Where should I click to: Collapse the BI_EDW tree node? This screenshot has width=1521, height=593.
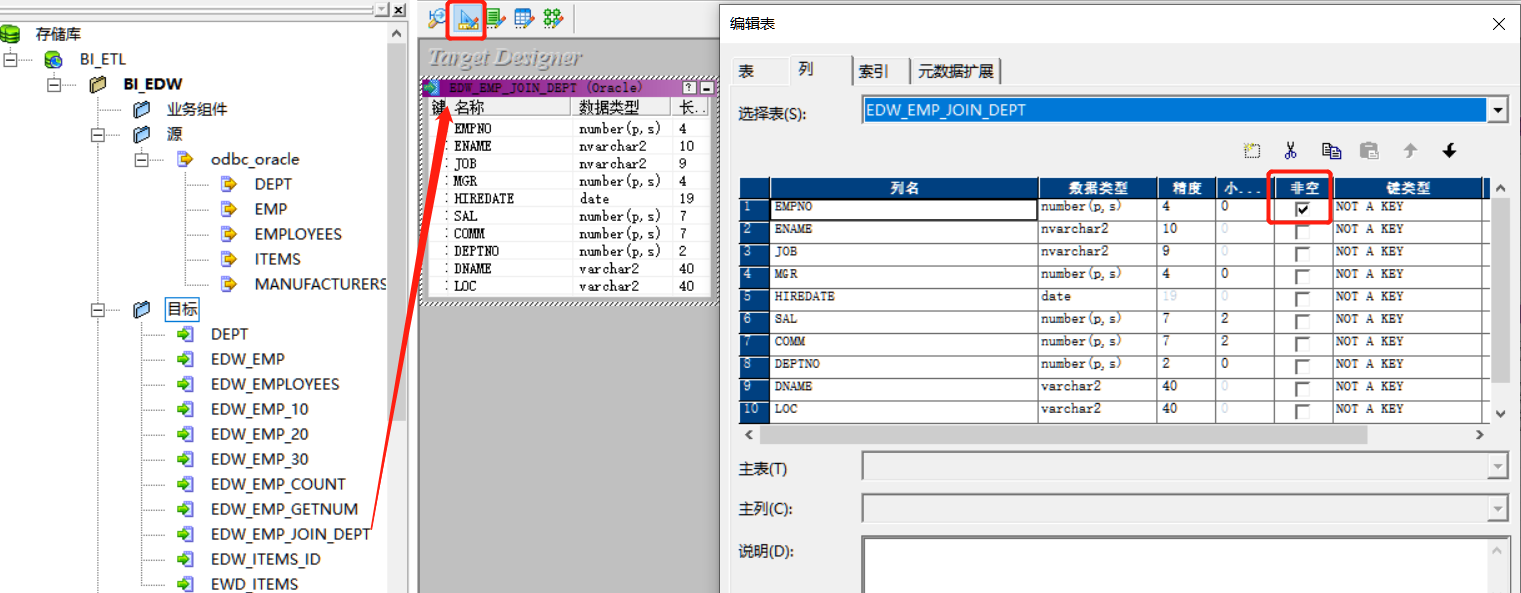(54, 84)
